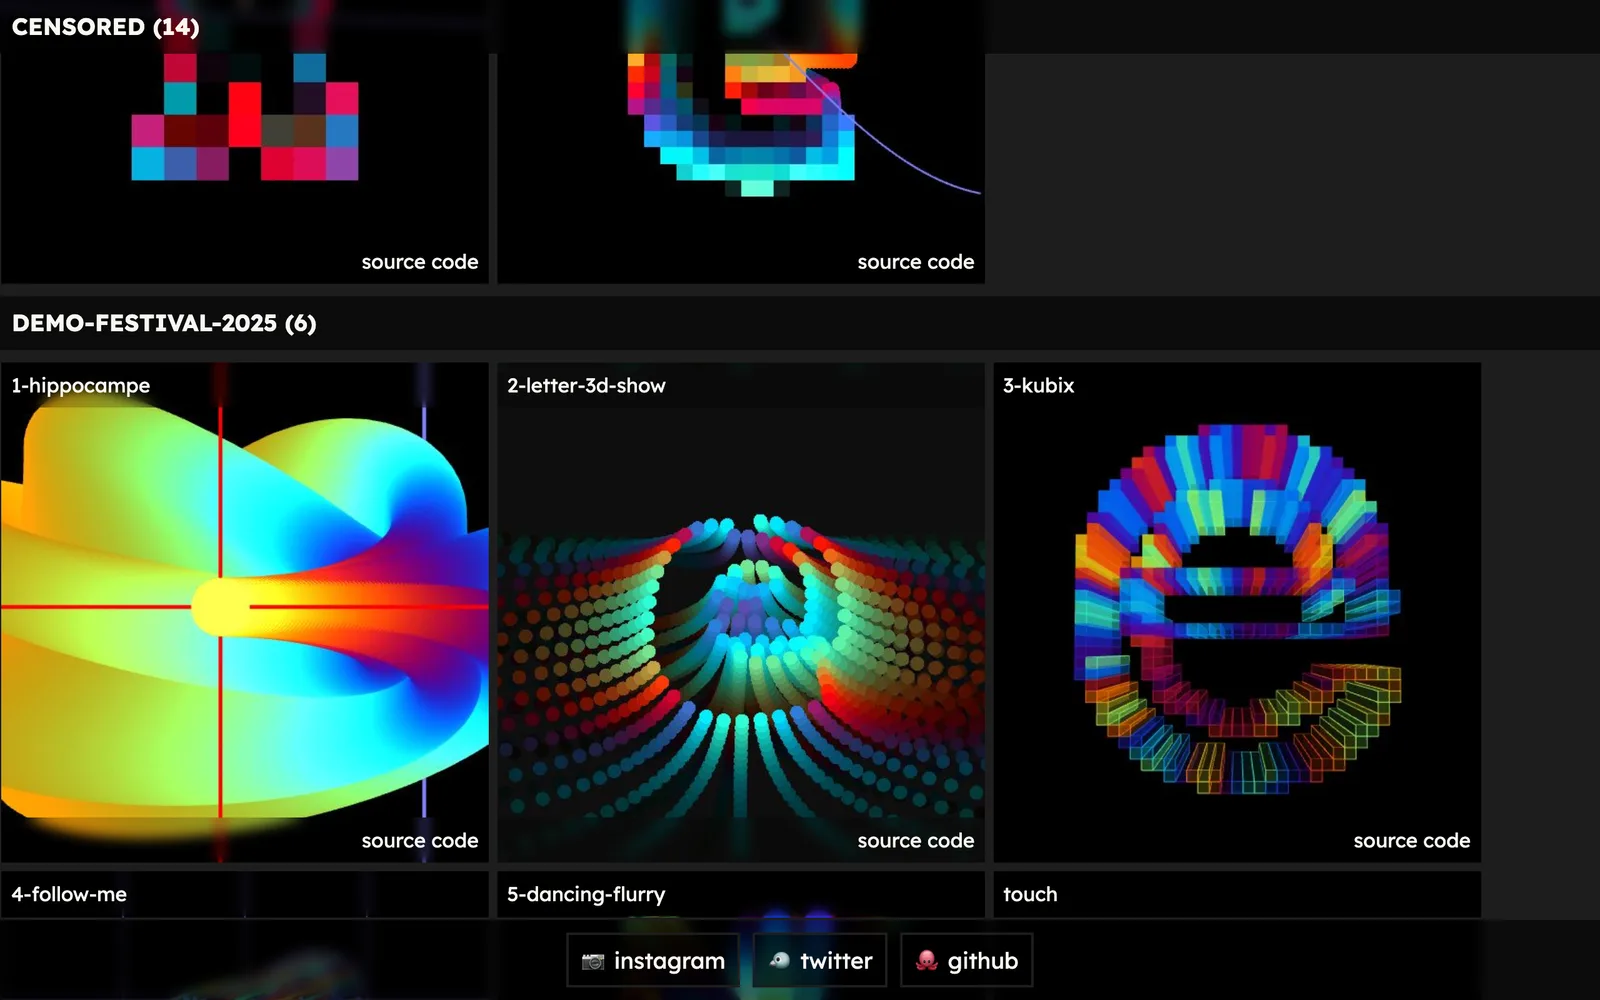Image resolution: width=1600 pixels, height=1000 pixels.
Task: Open the instagram link in the footer
Action: [x=653, y=960]
